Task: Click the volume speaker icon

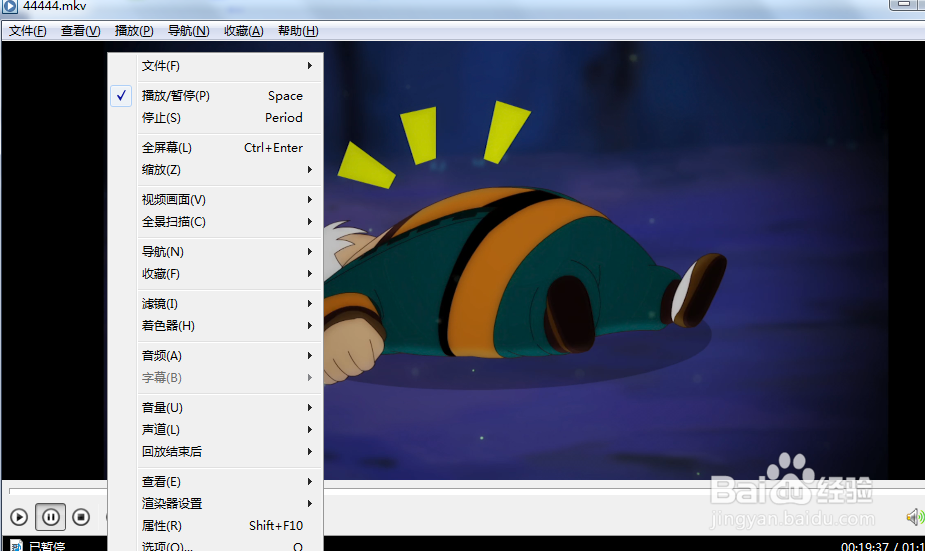Action: (914, 517)
